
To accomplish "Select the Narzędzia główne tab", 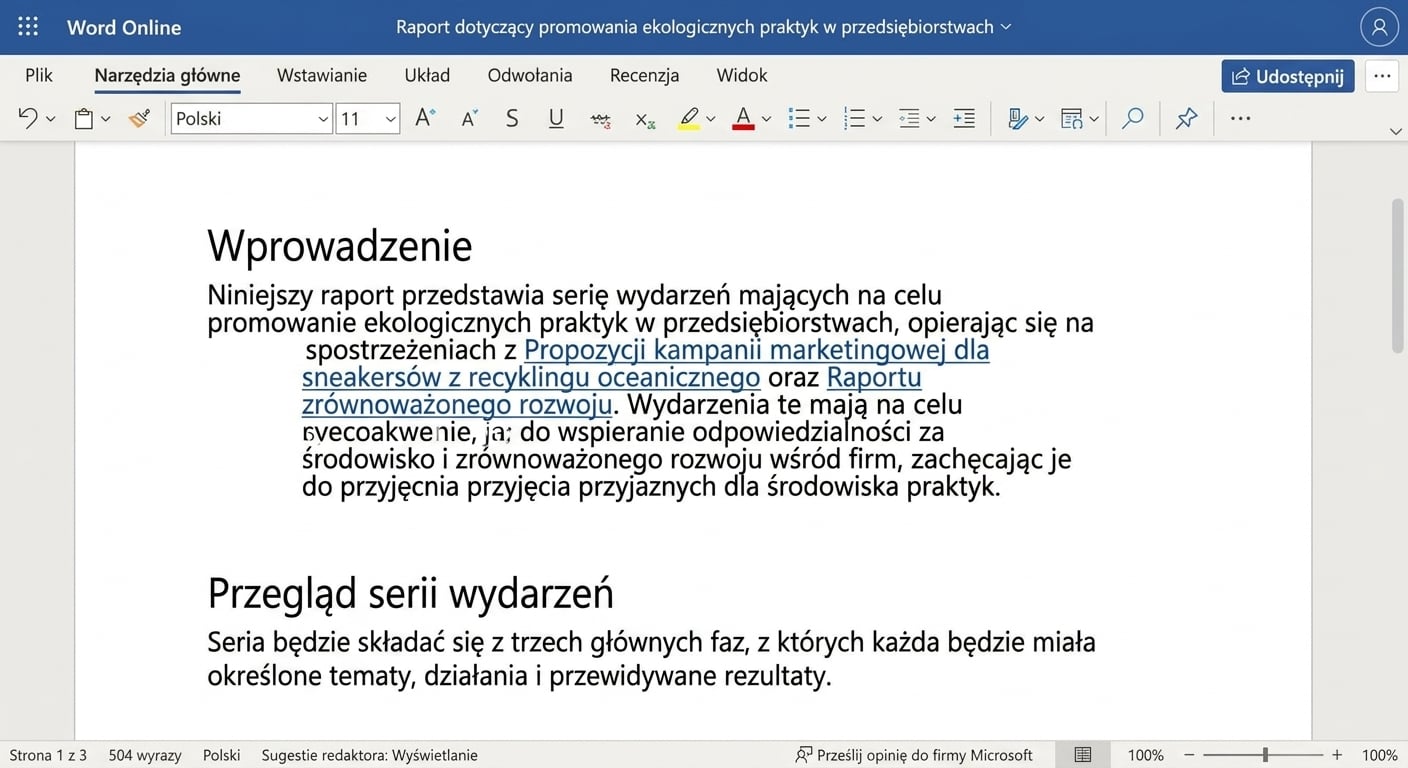I will pos(167,75).
